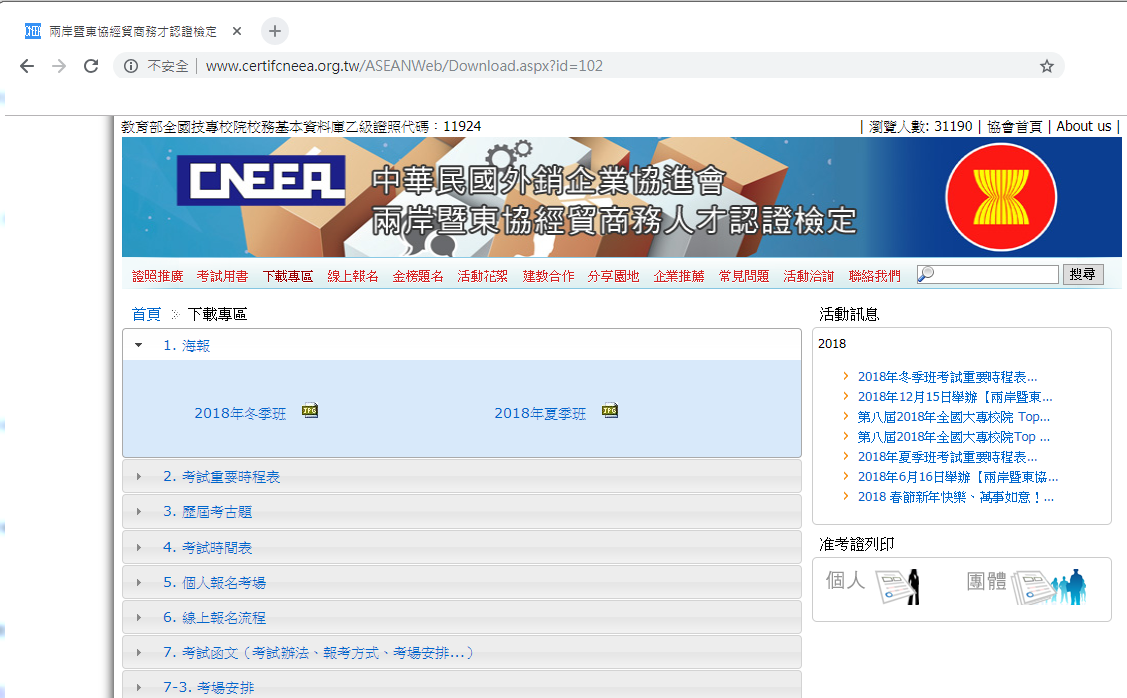Click the address bar URL
Viewport: 1127px width, 698px height.
404,66
